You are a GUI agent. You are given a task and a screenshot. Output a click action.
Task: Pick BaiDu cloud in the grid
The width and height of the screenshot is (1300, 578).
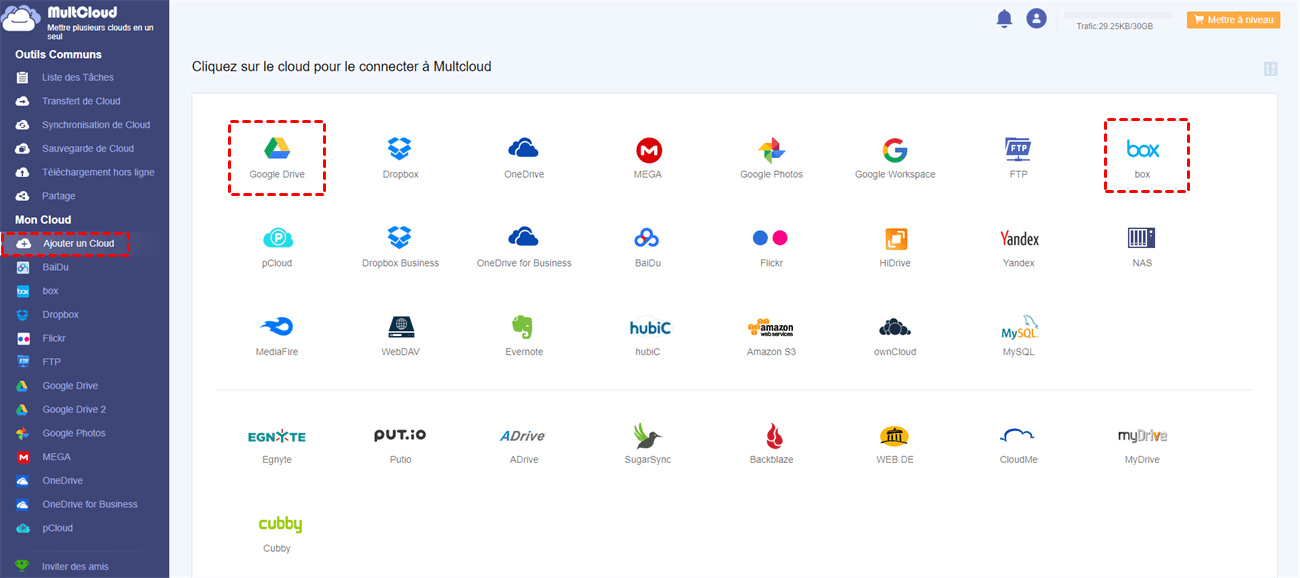[x=648, y=246]
